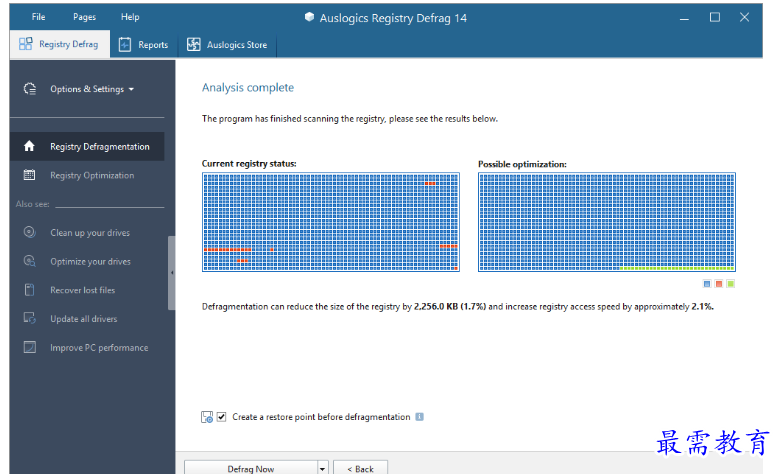Expand the Options & Settings dropdown

92,89
